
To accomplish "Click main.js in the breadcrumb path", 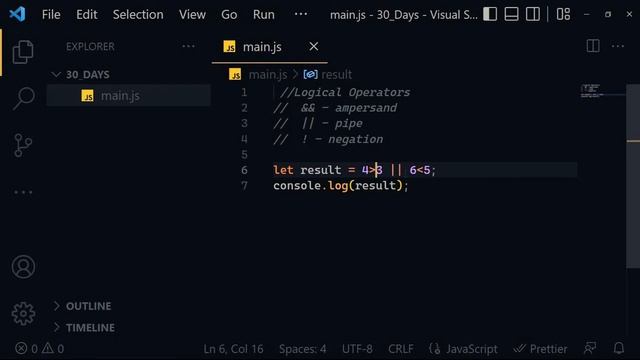I will [x=268, y=75].
